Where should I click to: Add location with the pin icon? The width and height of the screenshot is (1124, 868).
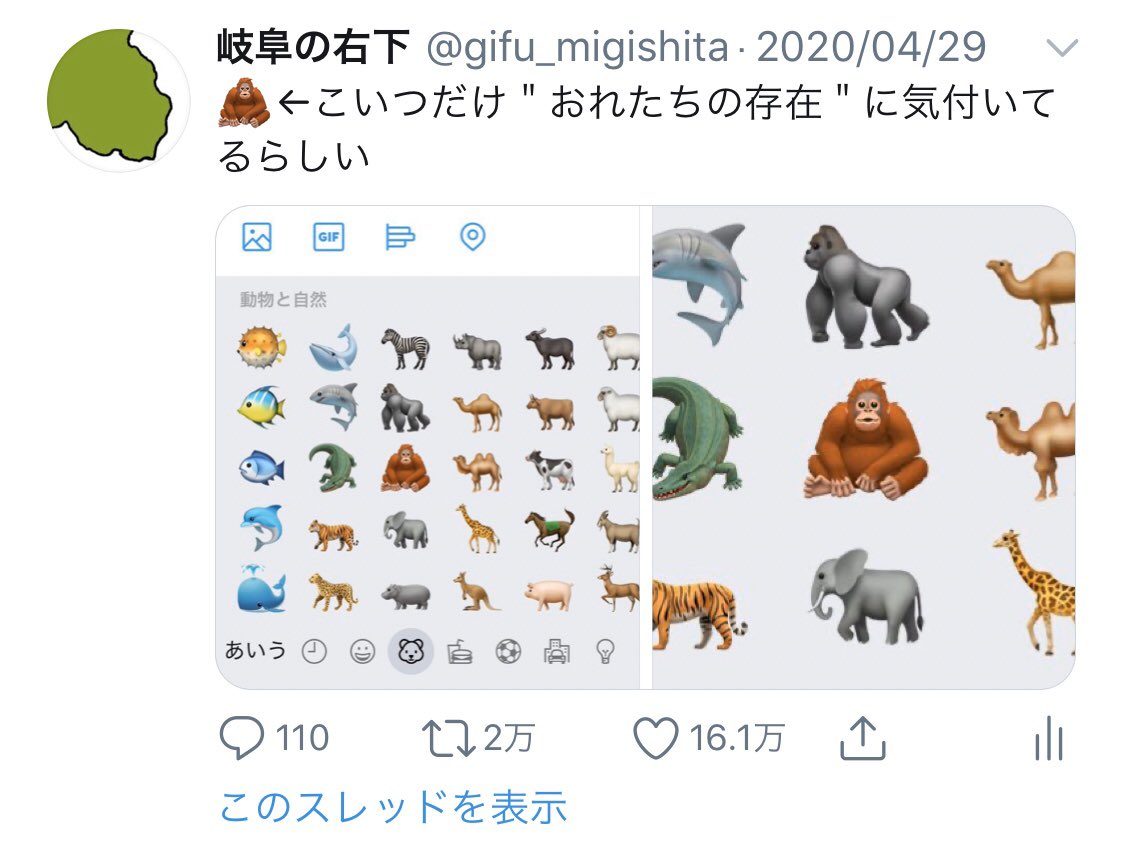472,237
